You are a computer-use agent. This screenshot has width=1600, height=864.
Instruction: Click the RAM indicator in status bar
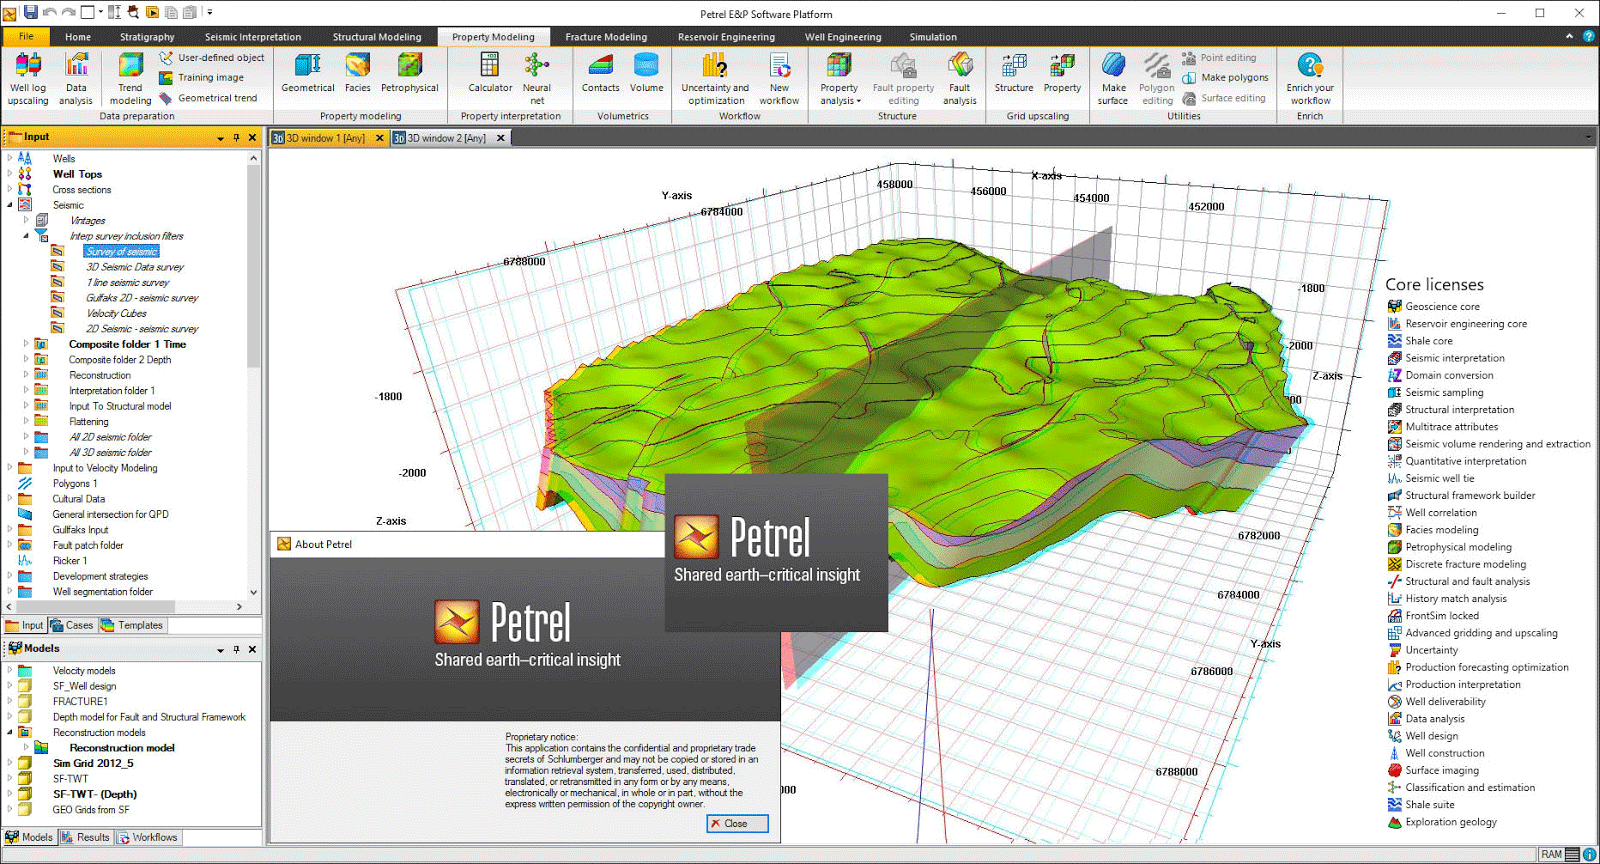coord(1559,855)
